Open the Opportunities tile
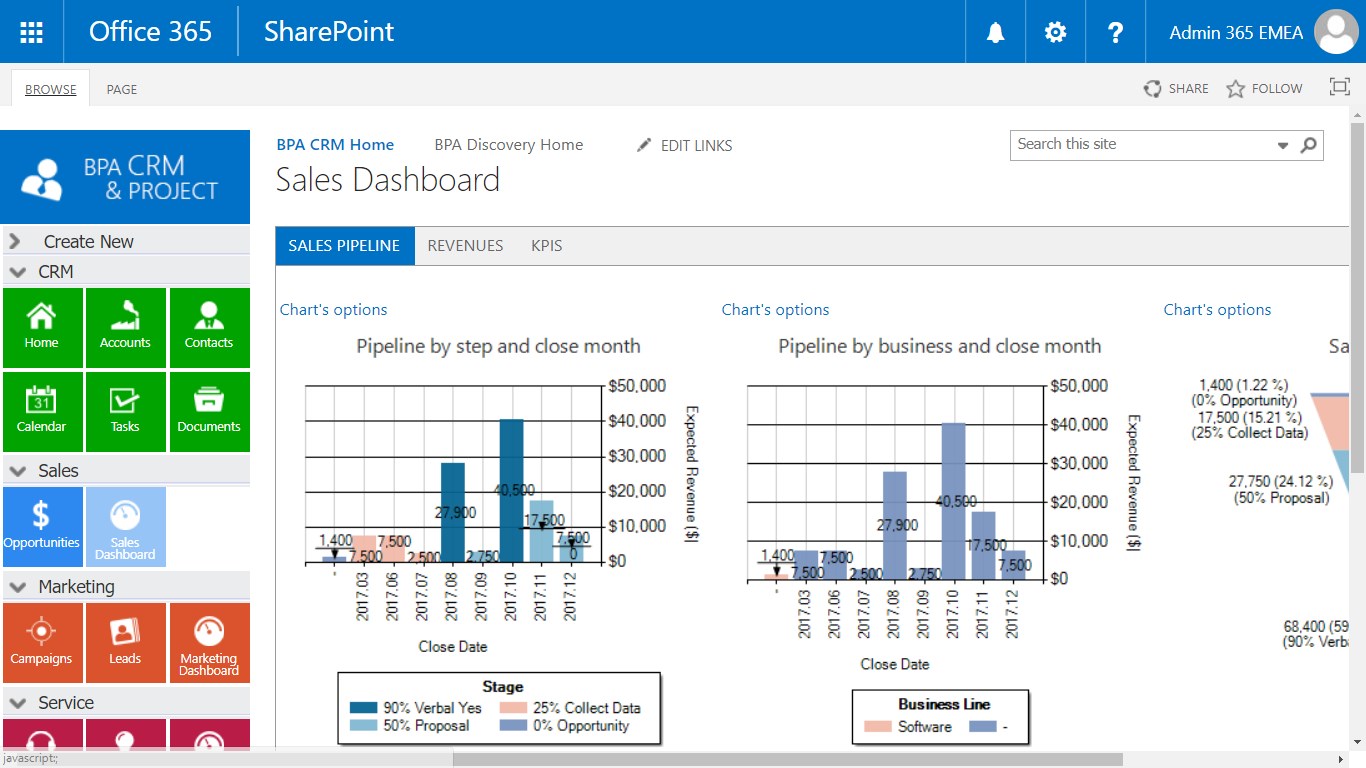 (x=42, y=527)
